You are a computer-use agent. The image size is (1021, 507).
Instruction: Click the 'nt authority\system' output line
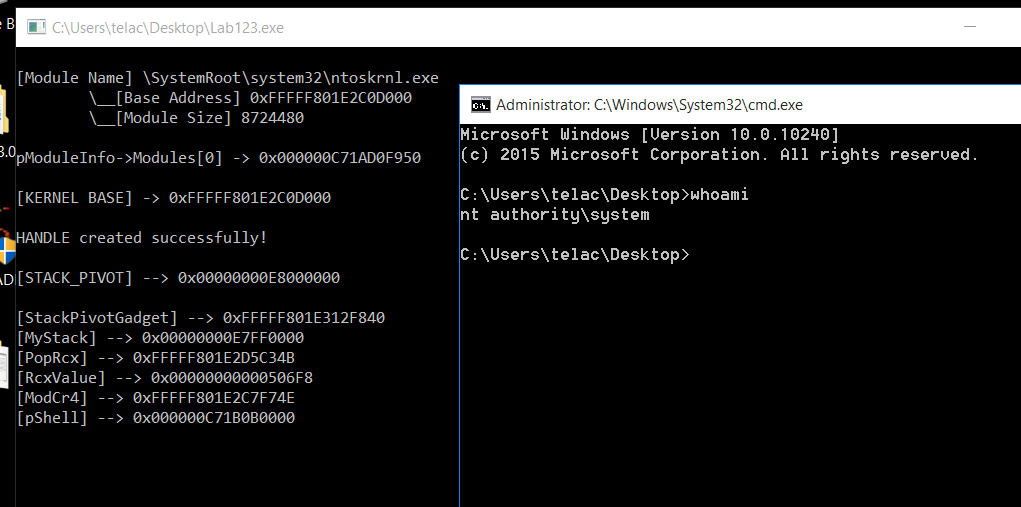(x=555, y=215)
